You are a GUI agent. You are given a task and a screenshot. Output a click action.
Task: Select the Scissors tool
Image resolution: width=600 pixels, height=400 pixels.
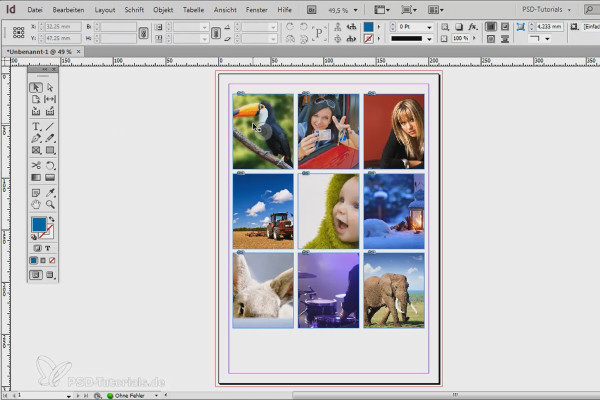click(36, 165)
